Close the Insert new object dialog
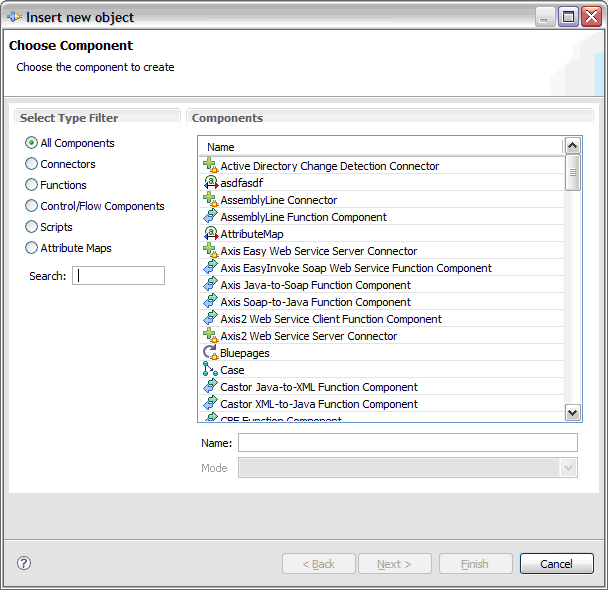 coord(591,17)
